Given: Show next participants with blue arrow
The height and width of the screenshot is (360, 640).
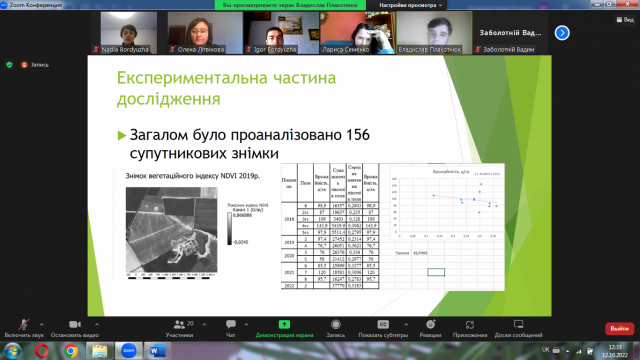Looking at the screenshot, I should (562, 33).
